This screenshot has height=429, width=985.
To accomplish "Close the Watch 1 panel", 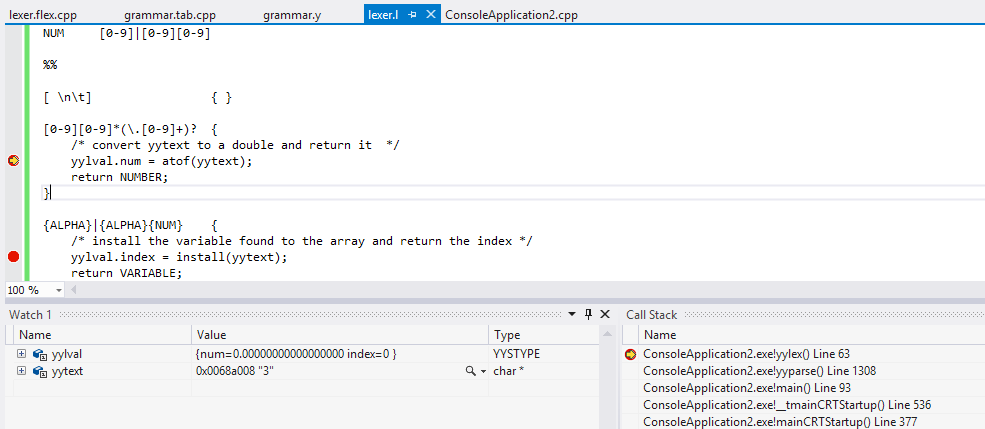I will pos(604,314).
